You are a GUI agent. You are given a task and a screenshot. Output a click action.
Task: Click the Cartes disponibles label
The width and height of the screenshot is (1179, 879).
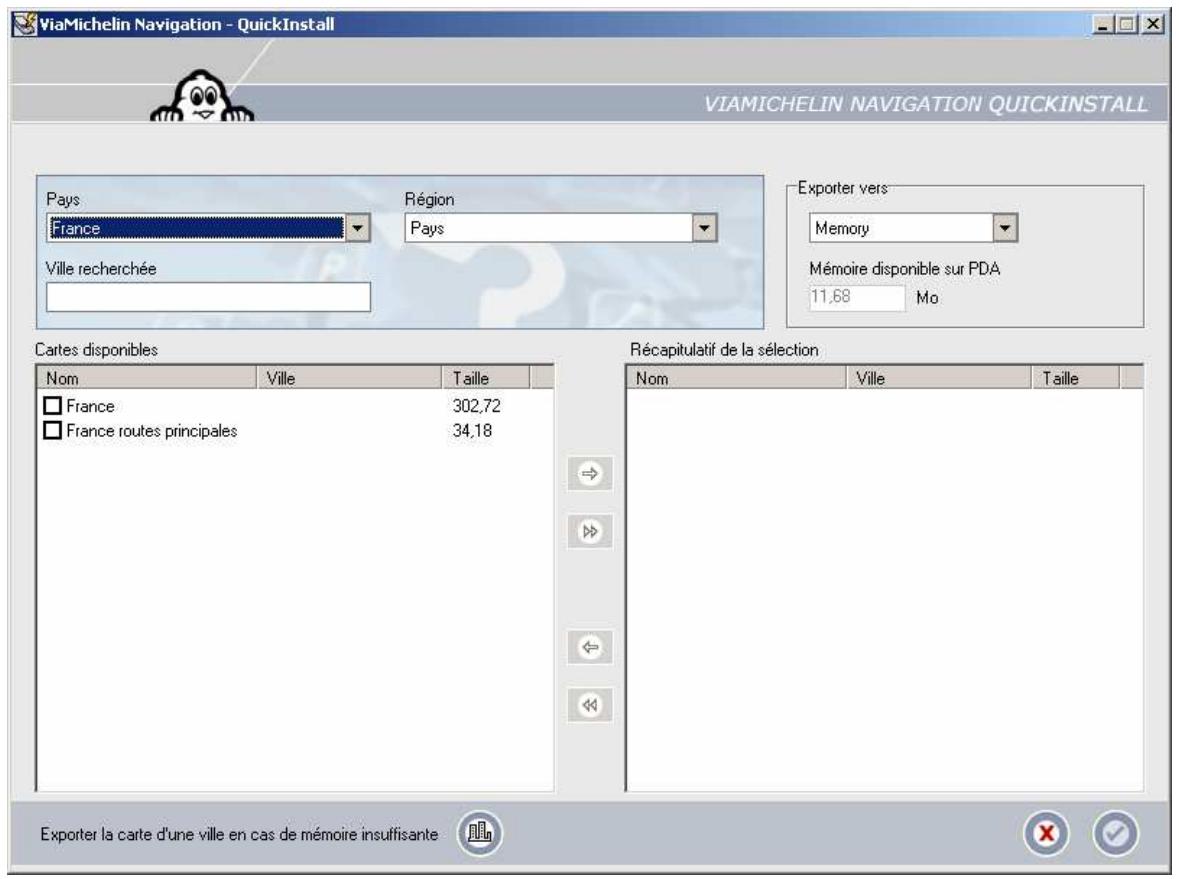click(96, 350)
